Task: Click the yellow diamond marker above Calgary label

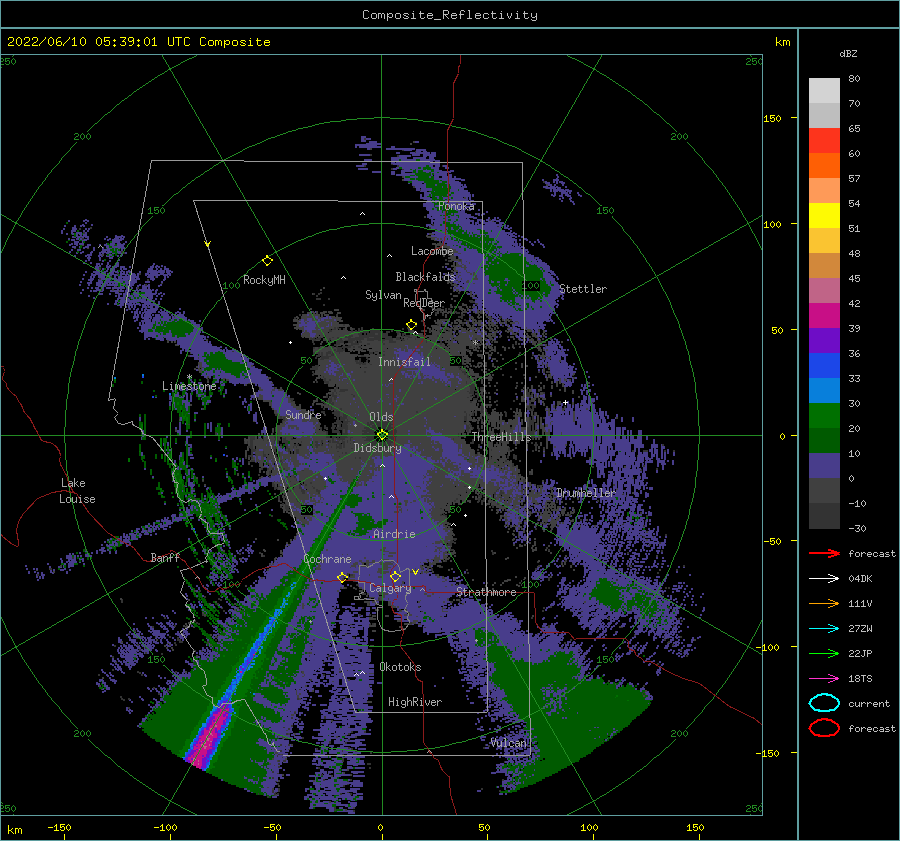Action: coord(395,576)
